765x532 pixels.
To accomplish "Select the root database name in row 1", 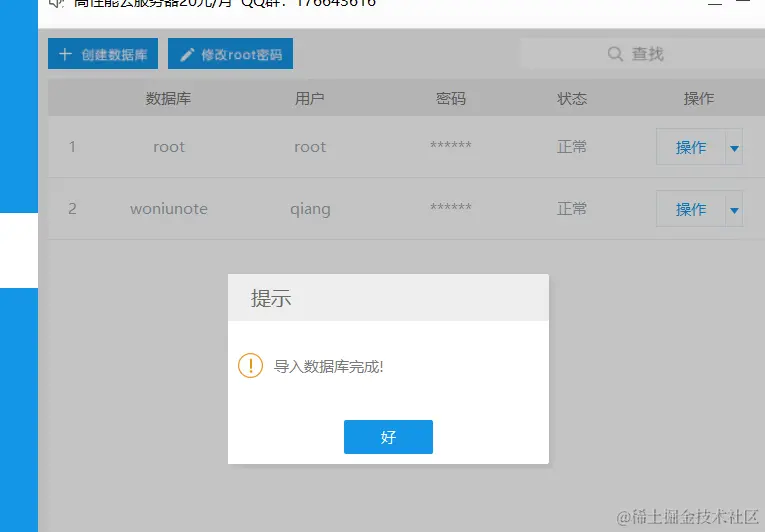I will pos(169,147).
